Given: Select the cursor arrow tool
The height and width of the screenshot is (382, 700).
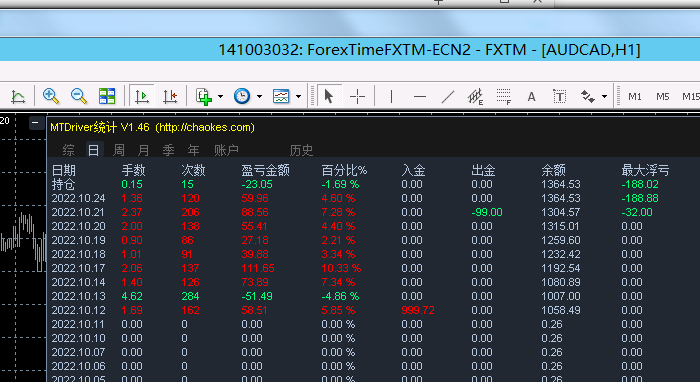Looking at the screenshot, I should 329,96.
